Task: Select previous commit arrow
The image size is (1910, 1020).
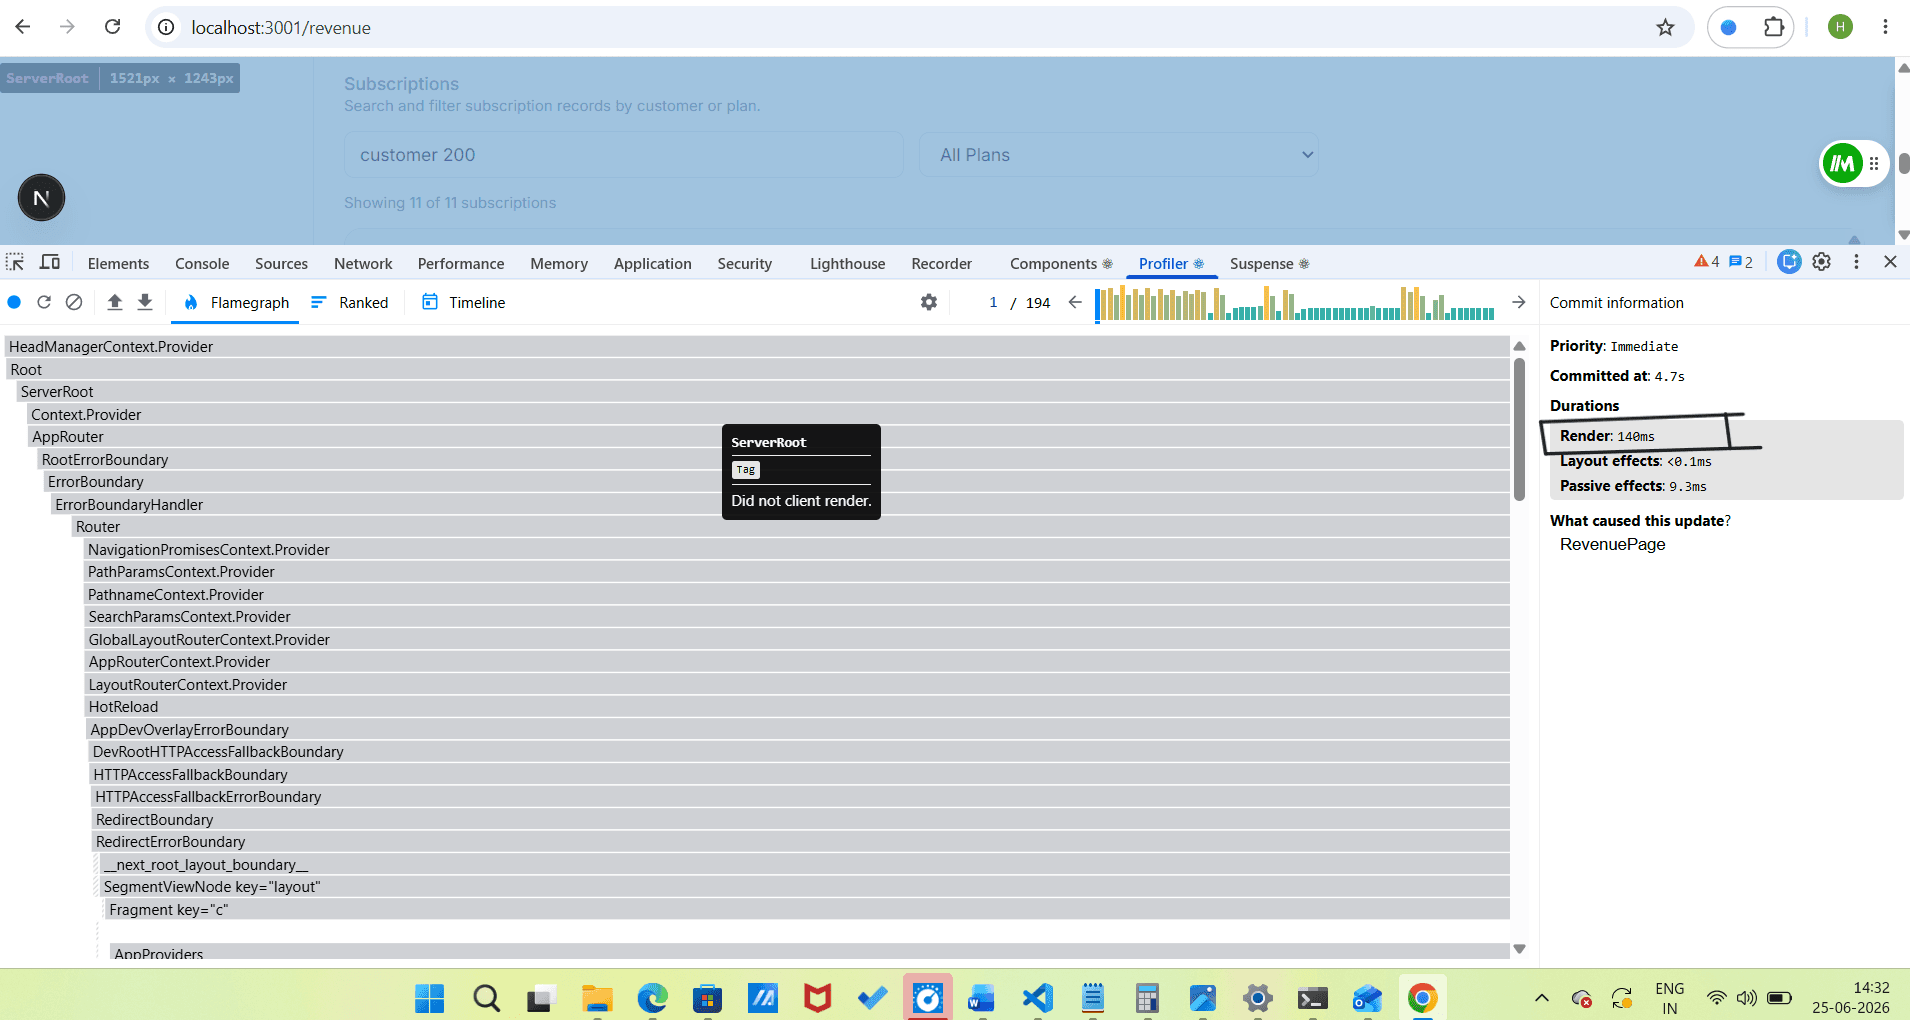Action: point(1075,302)
